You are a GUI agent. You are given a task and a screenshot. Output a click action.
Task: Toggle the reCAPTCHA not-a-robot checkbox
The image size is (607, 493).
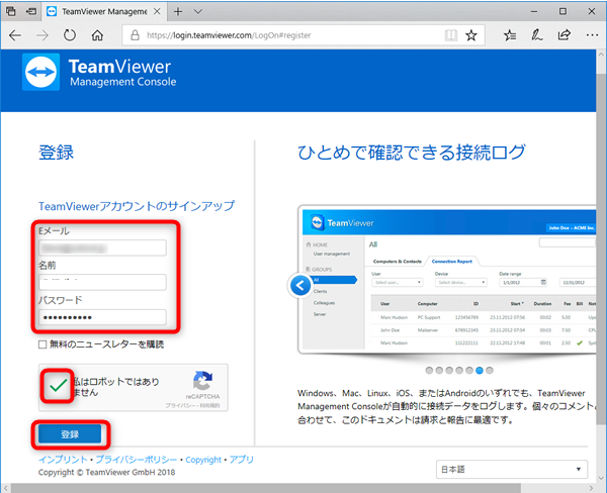click(x=58, y=386)
